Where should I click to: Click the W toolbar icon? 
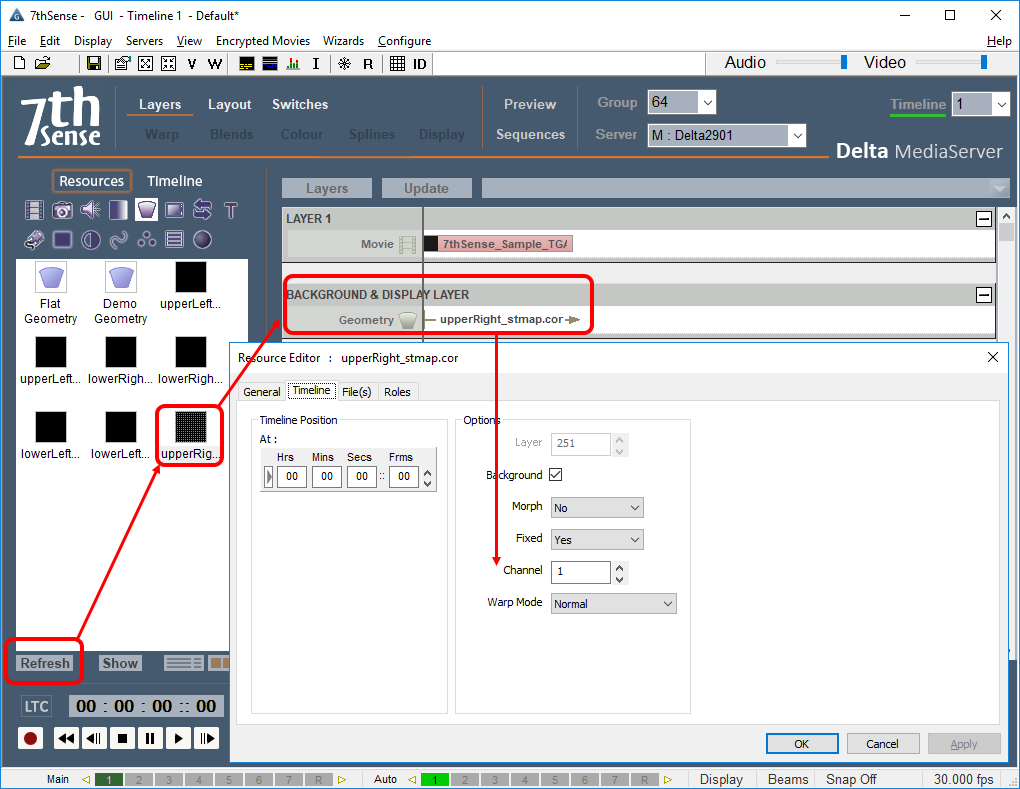point(215,64)
